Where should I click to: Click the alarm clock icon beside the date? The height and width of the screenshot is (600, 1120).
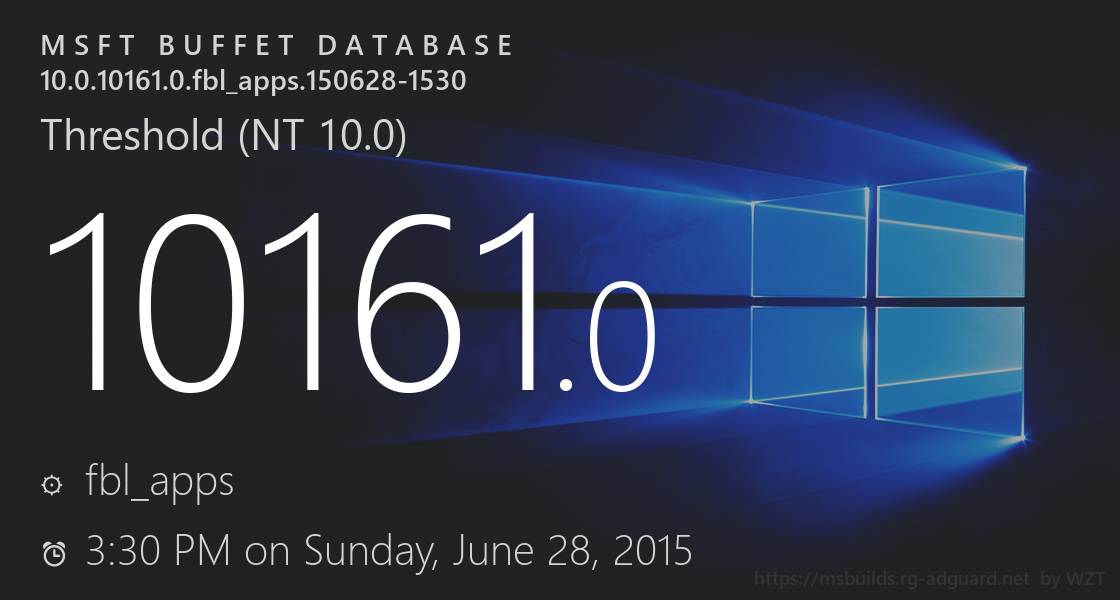click(x=54, y=554)
